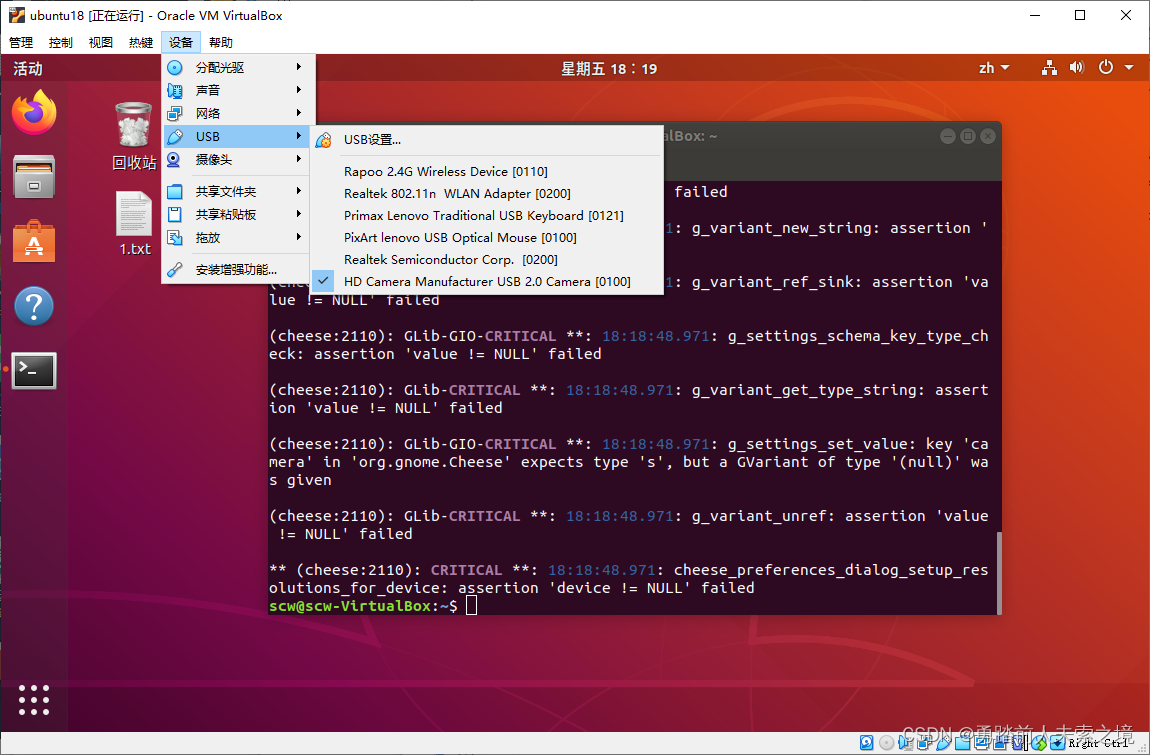Image resolution: width=1150 pixels, height=755 pixels.
Task: Expand the 摄像头 webcam submenu
Action: pos(238,159)
